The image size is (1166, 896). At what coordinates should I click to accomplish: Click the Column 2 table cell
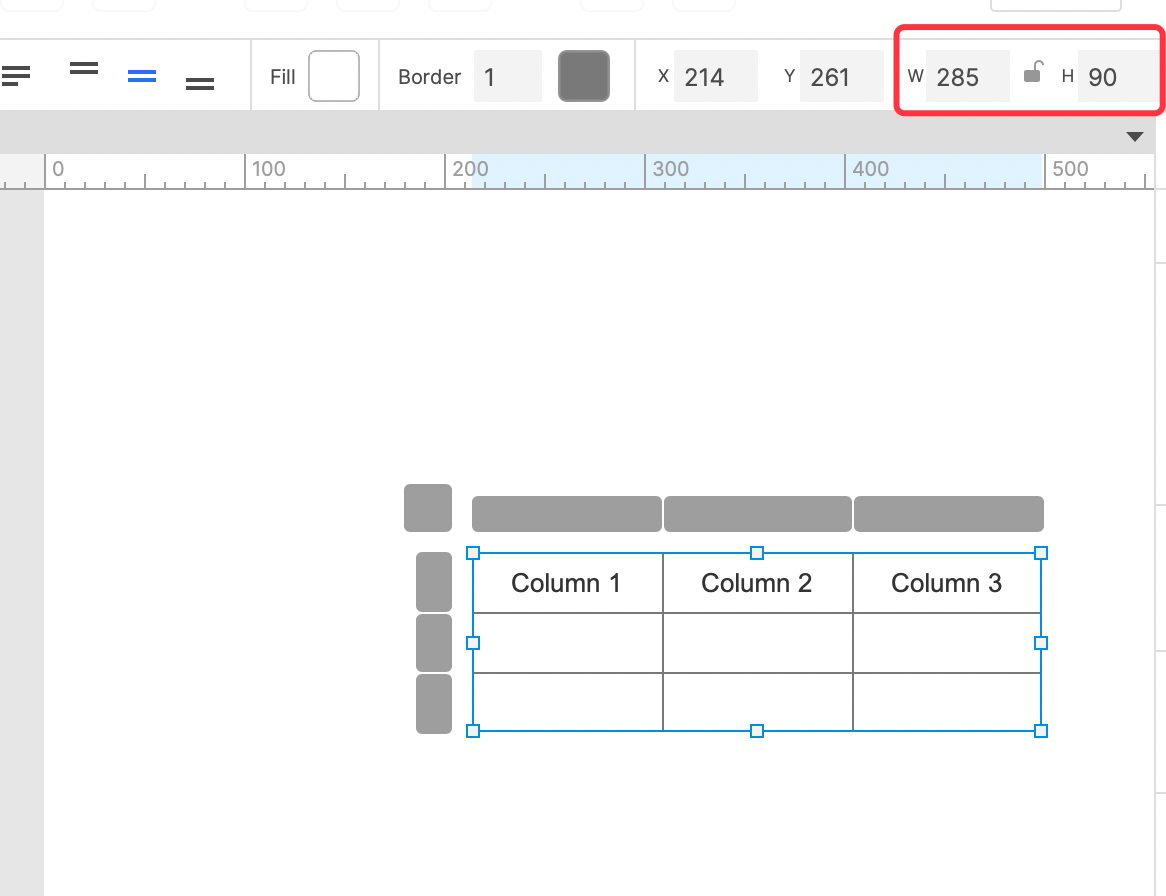757,583
